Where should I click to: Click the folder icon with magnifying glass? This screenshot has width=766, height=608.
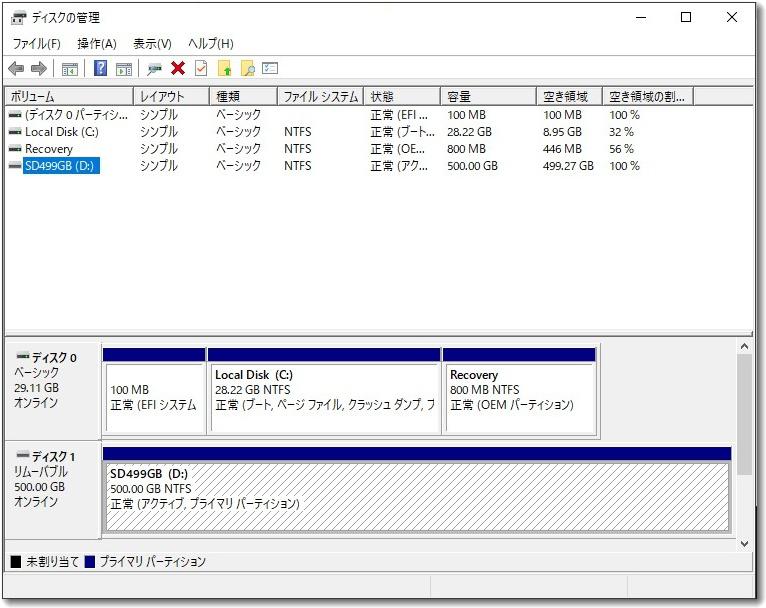coord(247,69)
